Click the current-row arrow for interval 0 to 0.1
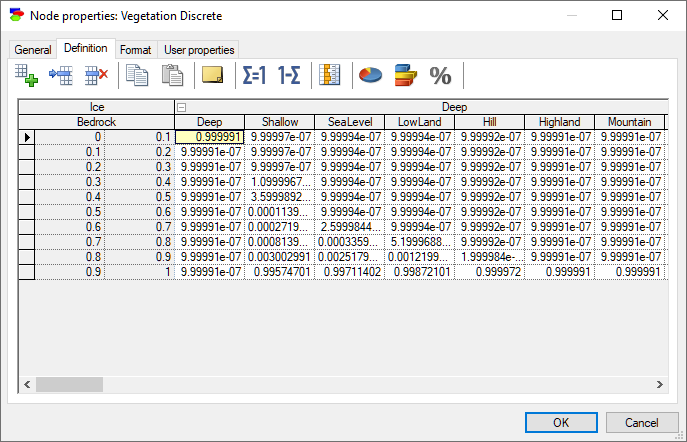The image size is (687, 442). click(27, 137)
